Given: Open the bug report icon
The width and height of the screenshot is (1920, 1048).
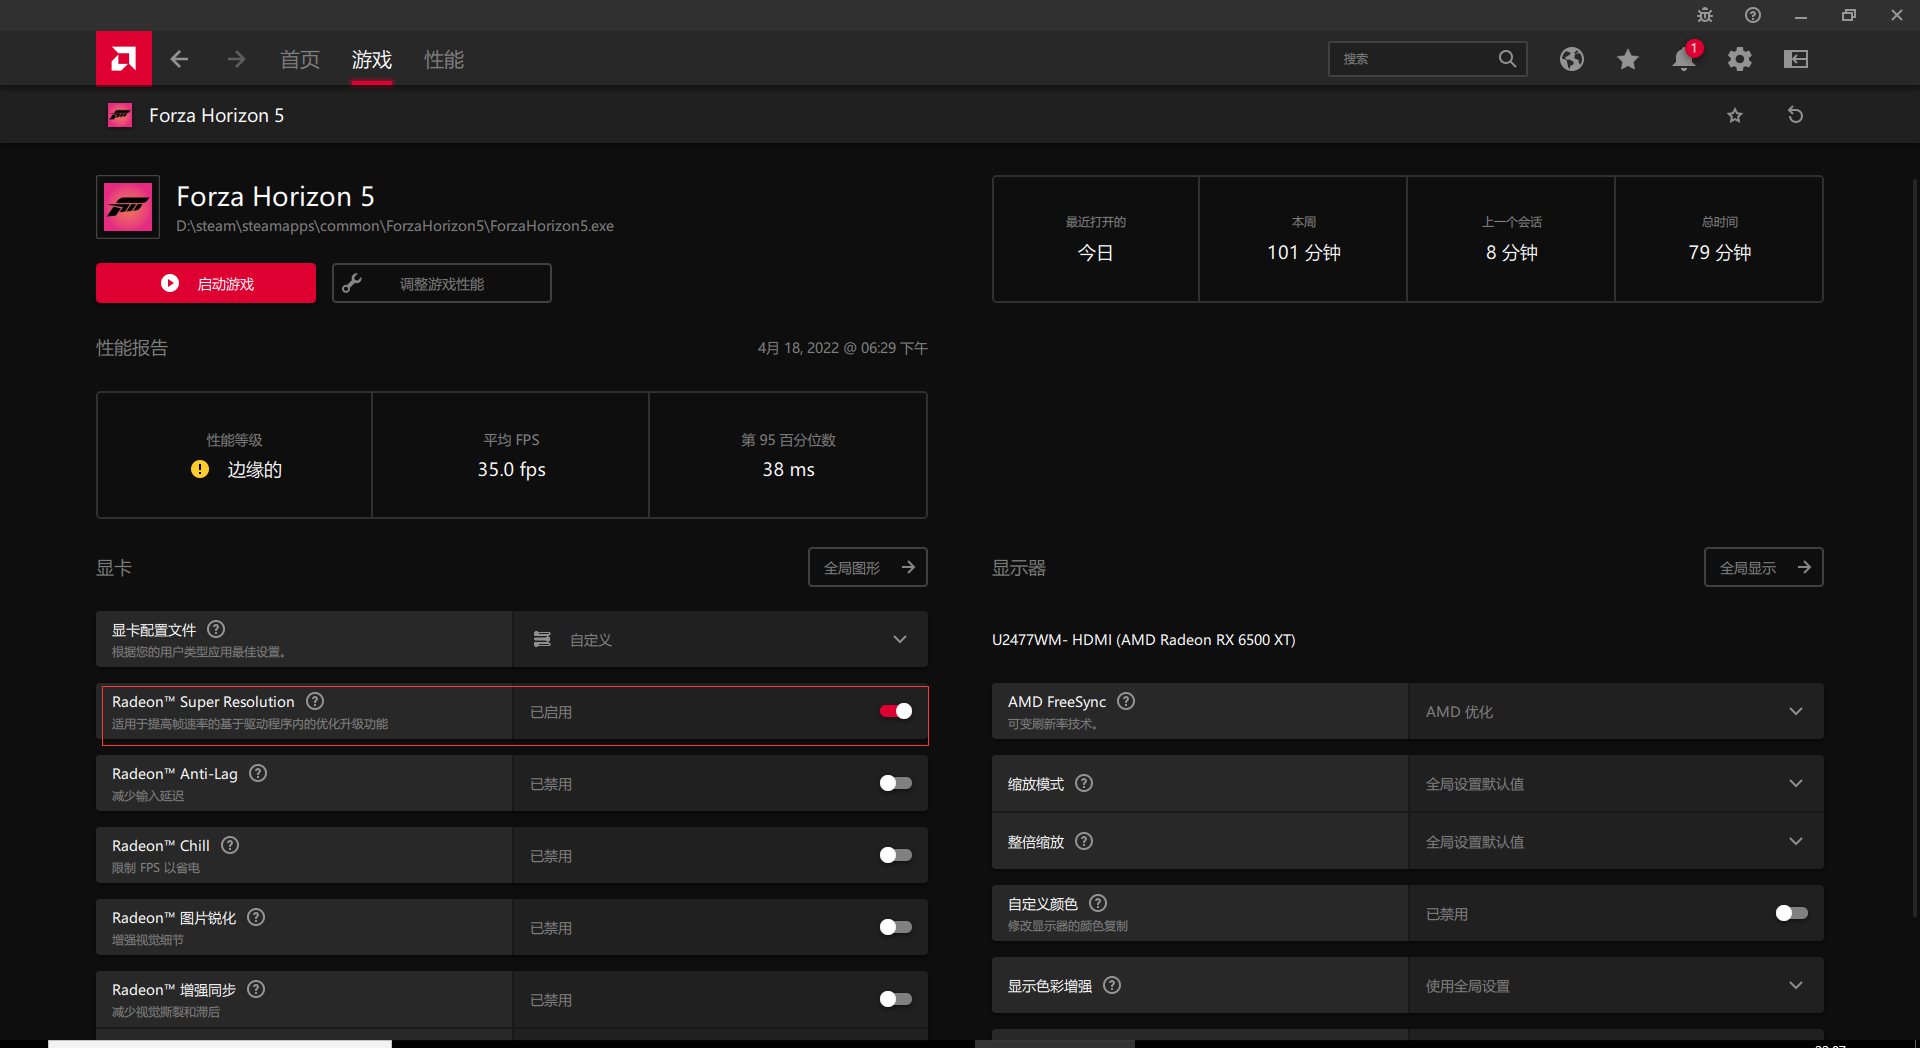Looking at the screenshot, I should pyautogui.click(x=1705, y=15).
